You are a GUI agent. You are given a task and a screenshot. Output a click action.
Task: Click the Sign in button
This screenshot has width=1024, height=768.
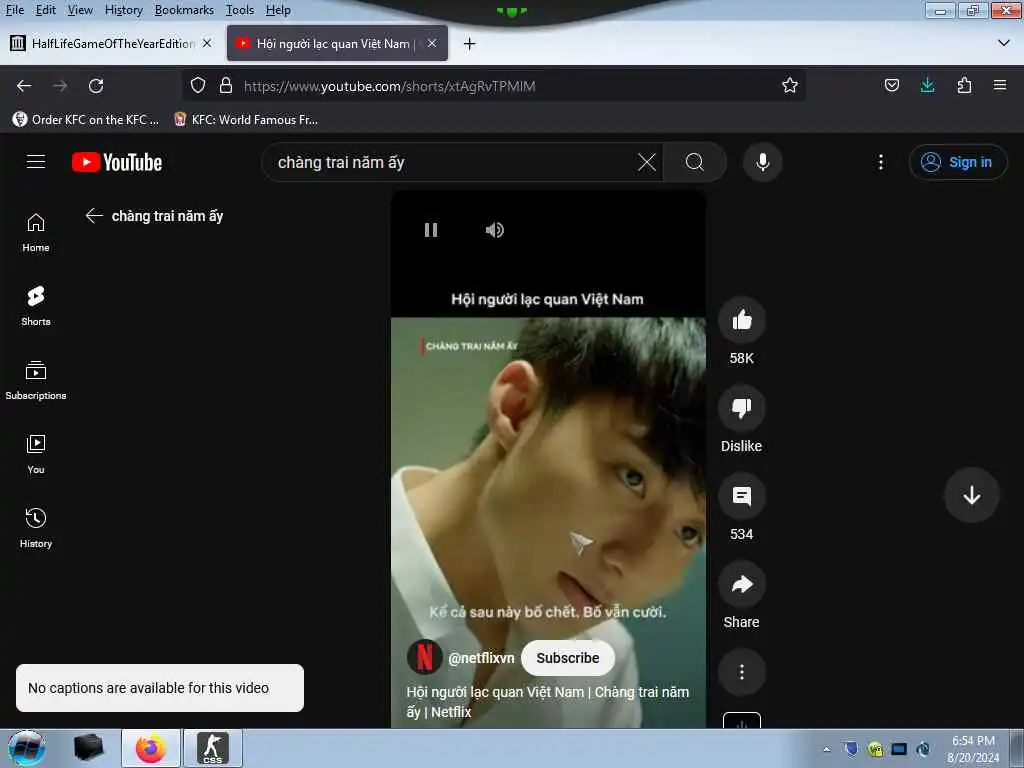coord(957,162)
